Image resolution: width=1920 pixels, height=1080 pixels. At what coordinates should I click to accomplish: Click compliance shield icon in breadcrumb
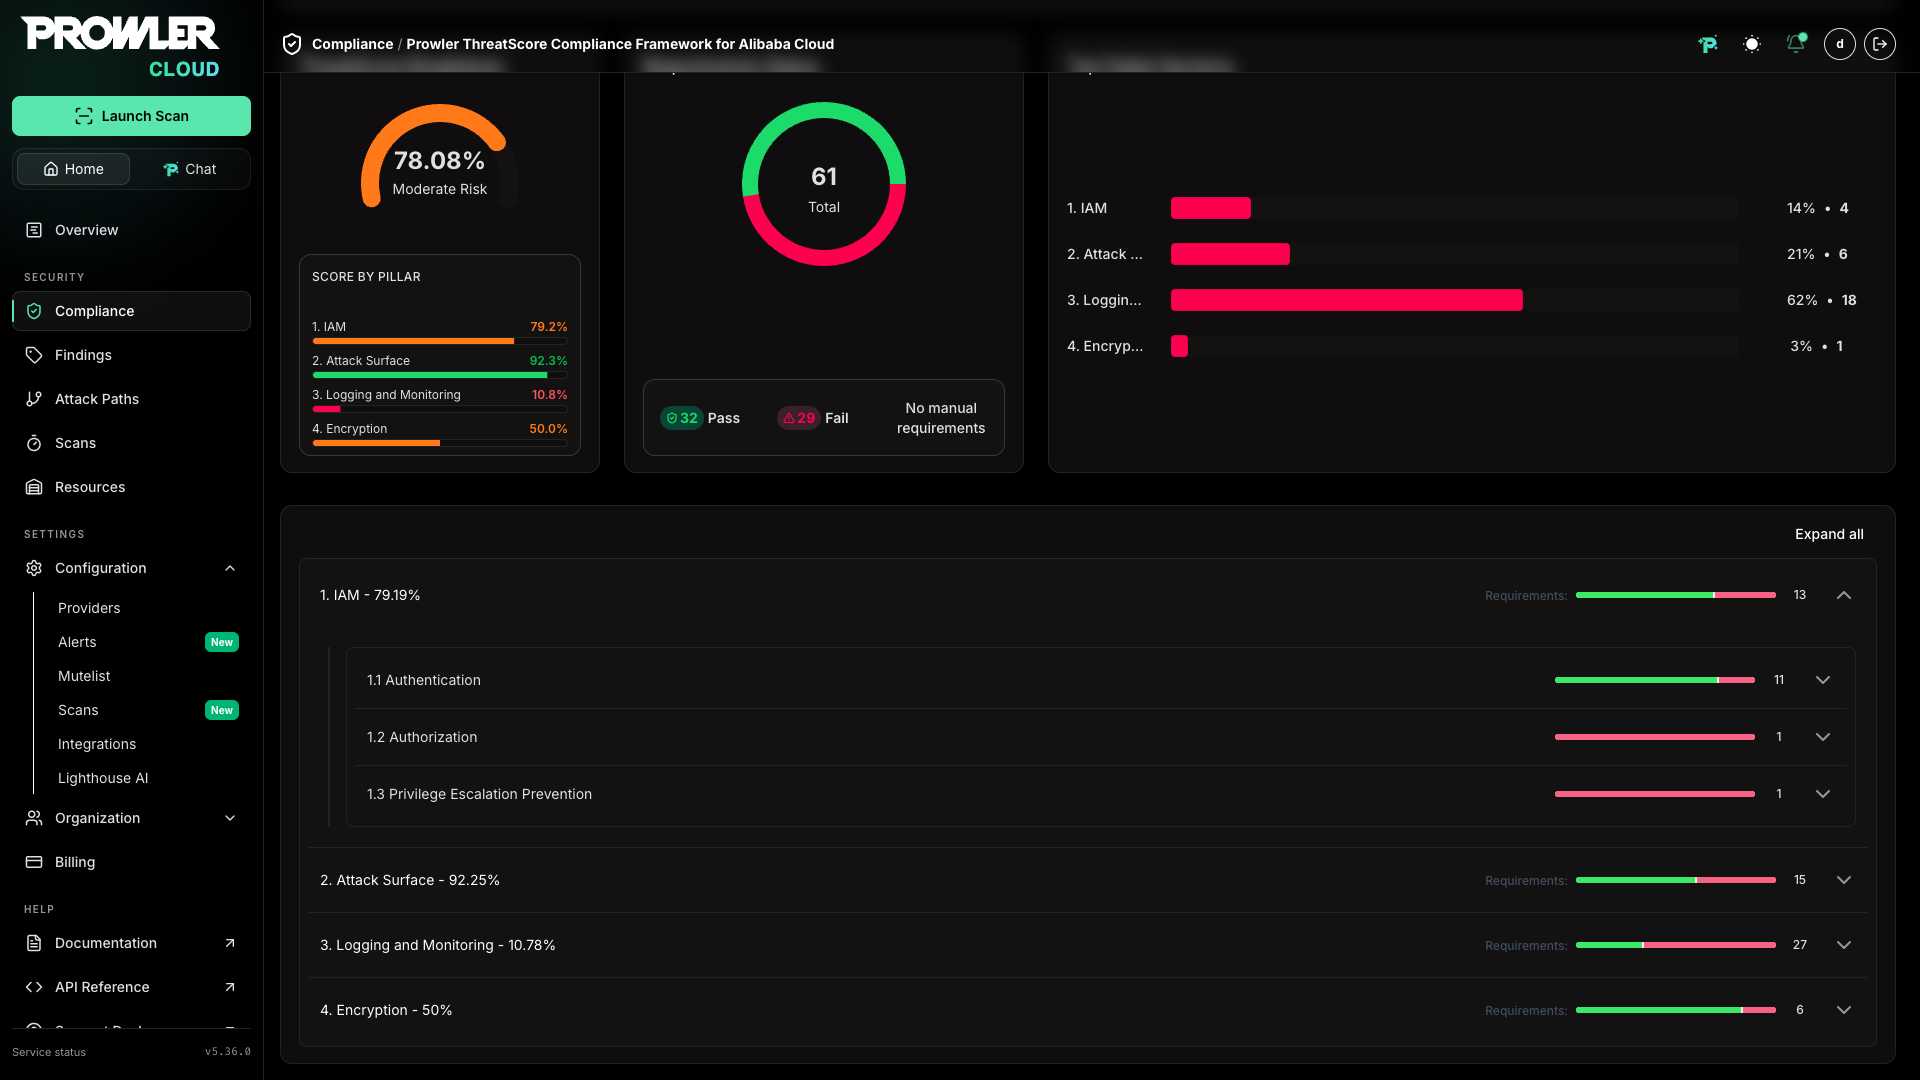click(292, 44)
